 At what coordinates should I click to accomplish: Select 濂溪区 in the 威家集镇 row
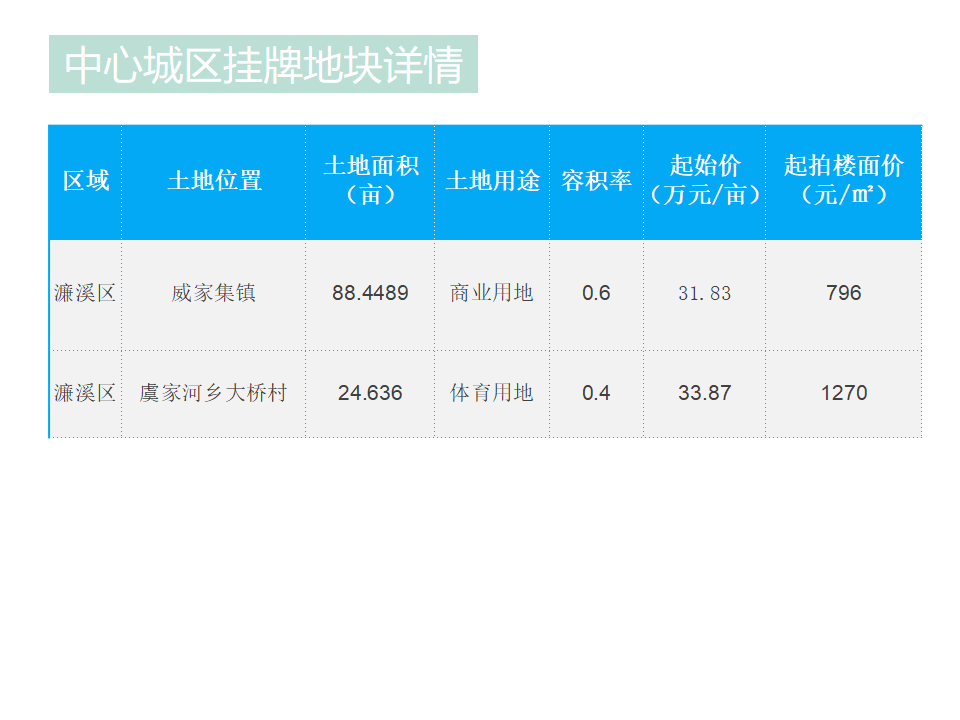pos(85,293)
